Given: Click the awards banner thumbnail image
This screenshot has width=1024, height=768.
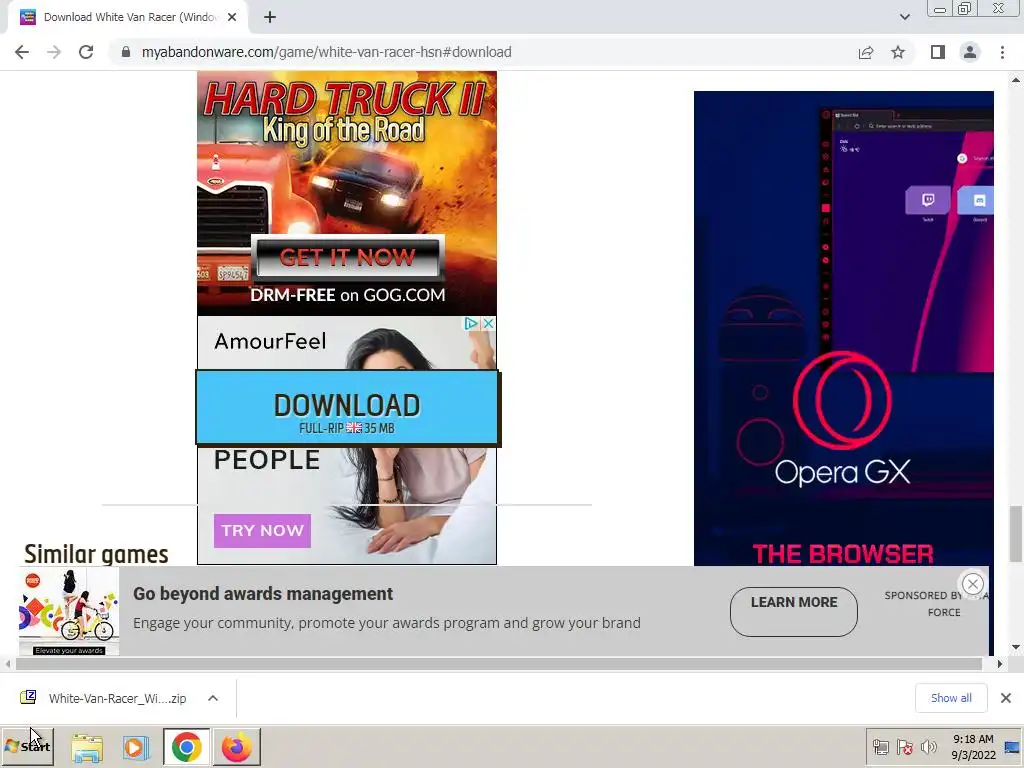Looking at the screenshot, I should [x=69, y=612].
